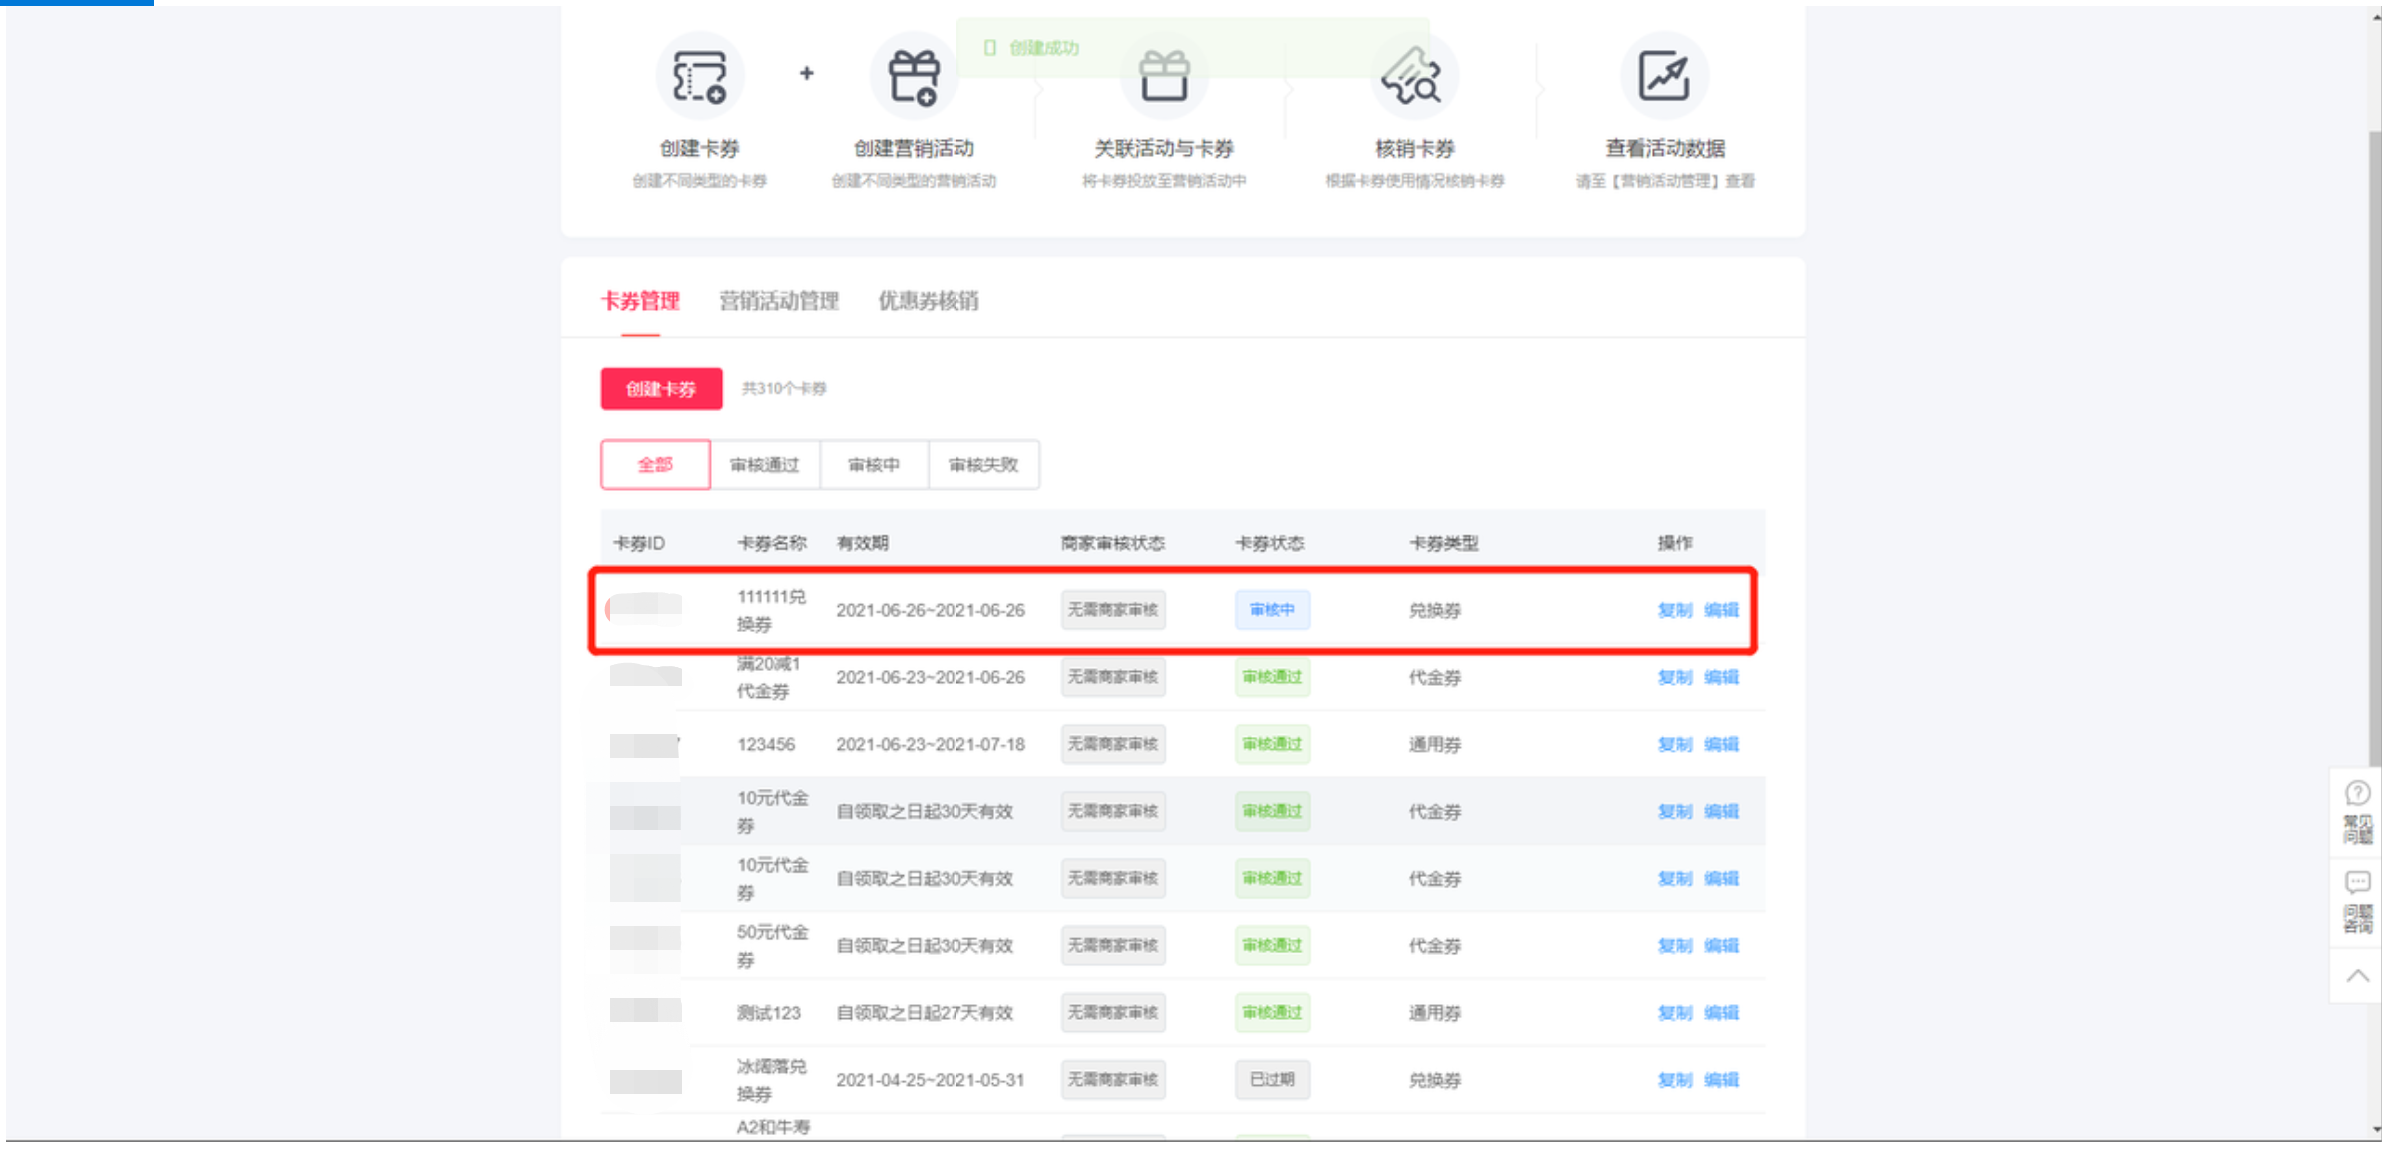This screenshot has height=1152, width=2384.
Task: Switch to the 营销活动管理 tab
Action: (779, 301)
